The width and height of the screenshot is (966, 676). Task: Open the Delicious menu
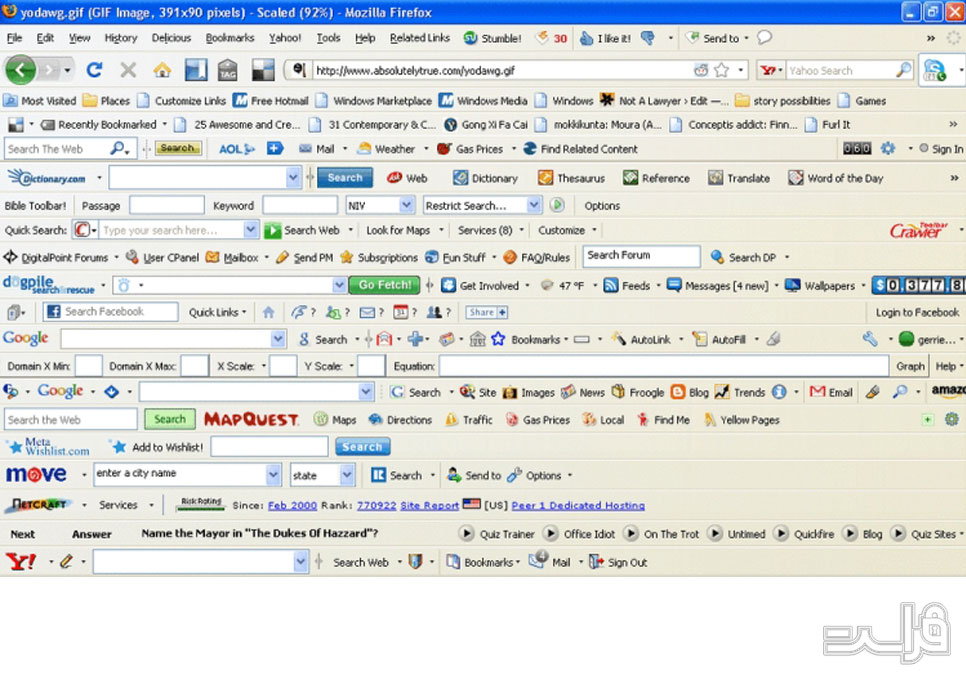[171, 38]
